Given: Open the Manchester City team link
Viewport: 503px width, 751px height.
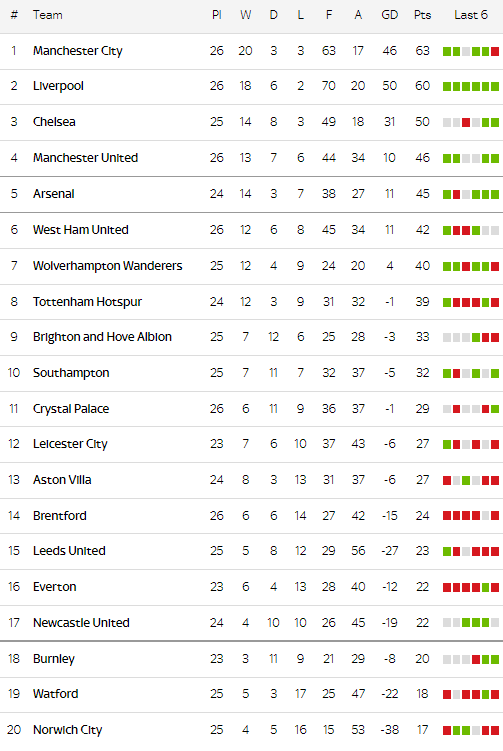Looking at the screenshot, I should (x=78, y=51).
